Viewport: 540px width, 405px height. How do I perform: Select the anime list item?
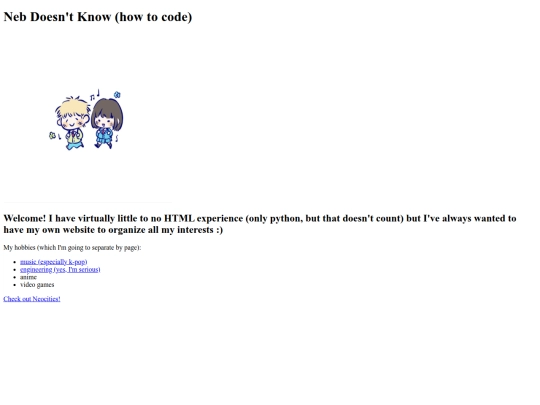click(x=28, y=277)
